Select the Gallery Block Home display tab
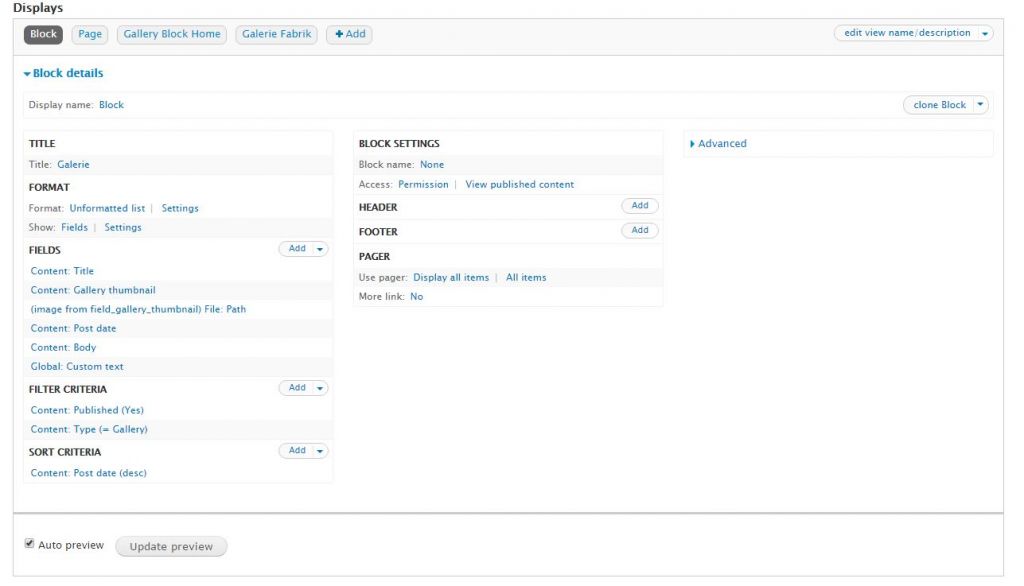The image size is (1024, 586). [x=172, y=34]
